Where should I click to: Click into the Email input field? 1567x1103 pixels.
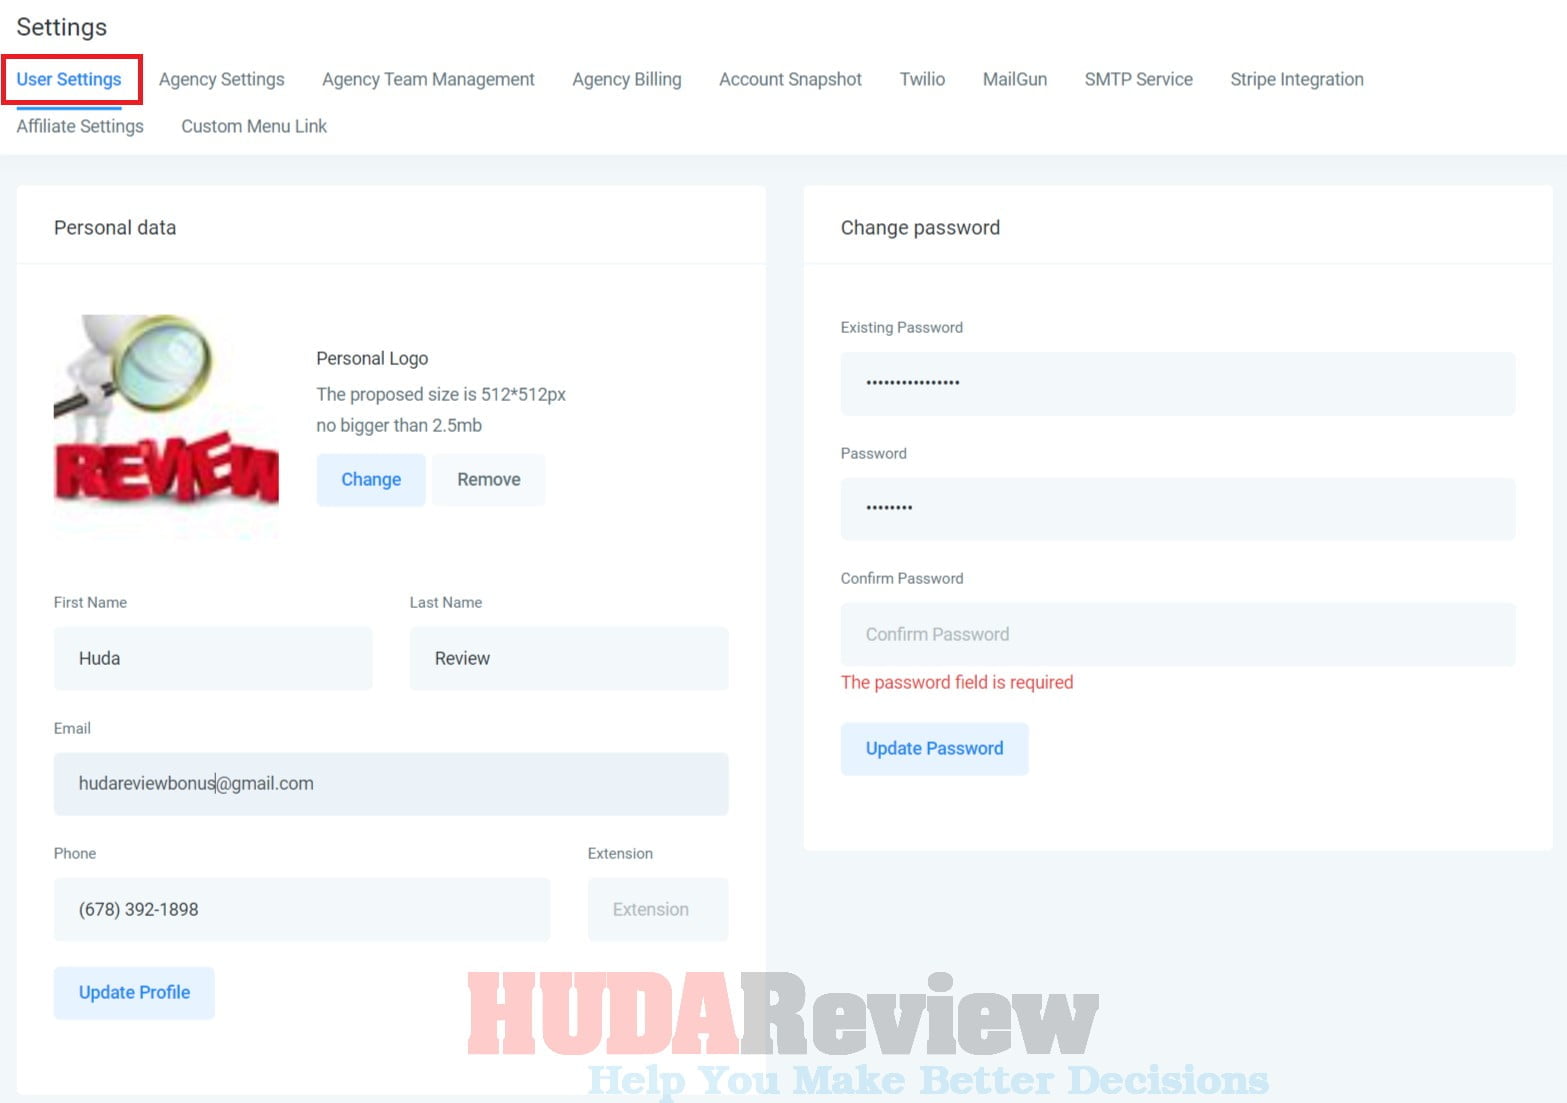click(x=391, y=783)
